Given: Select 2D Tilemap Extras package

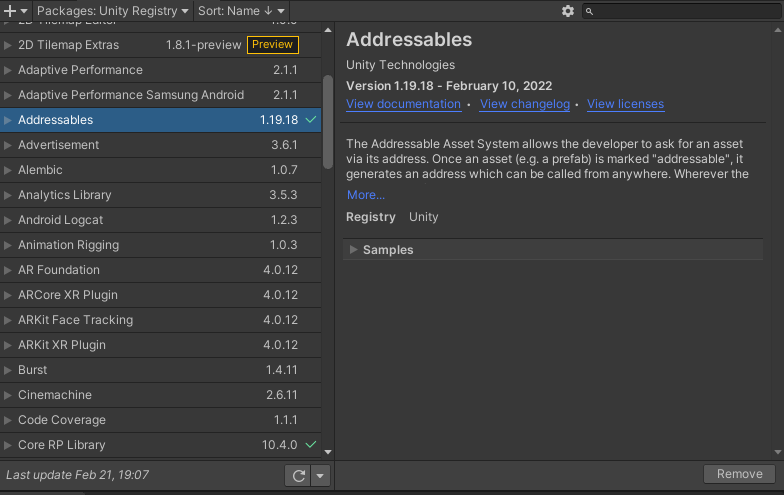Looking at the screenshot, I should pyautogui.click(x=160, y=45).
